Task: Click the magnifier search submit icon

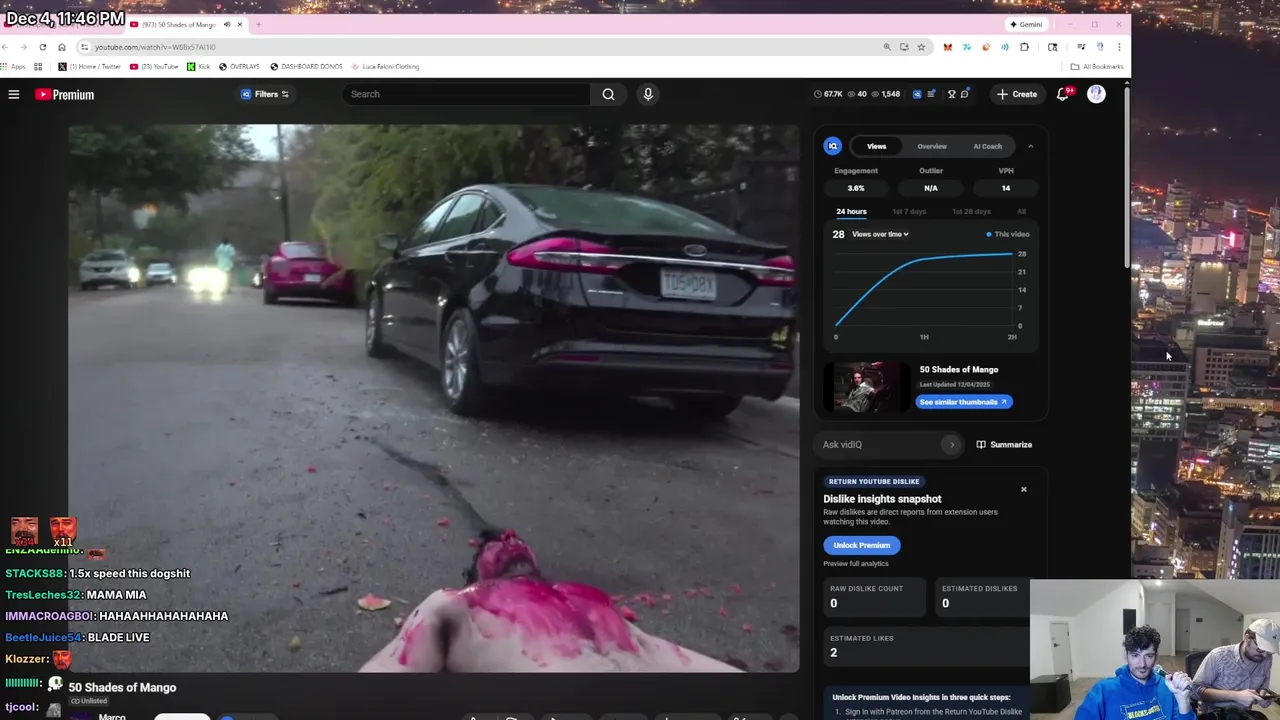Action: [x=608, y=94]
